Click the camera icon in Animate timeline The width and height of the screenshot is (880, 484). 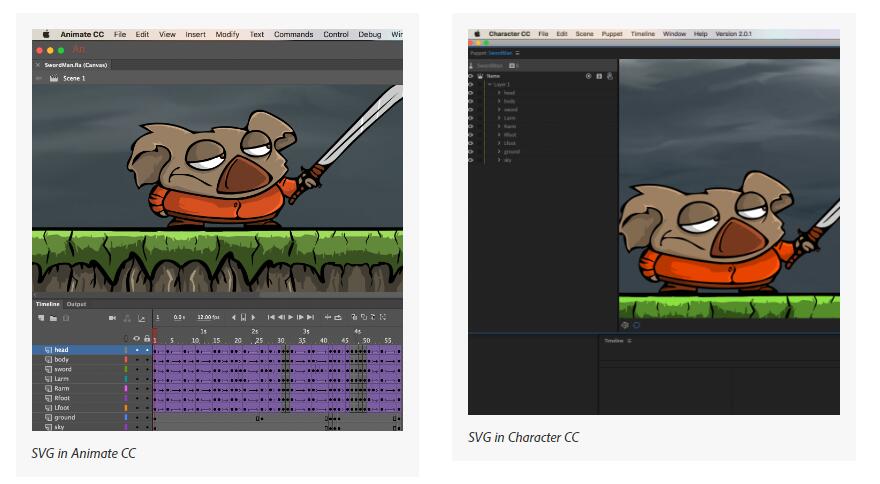point(112,318)
